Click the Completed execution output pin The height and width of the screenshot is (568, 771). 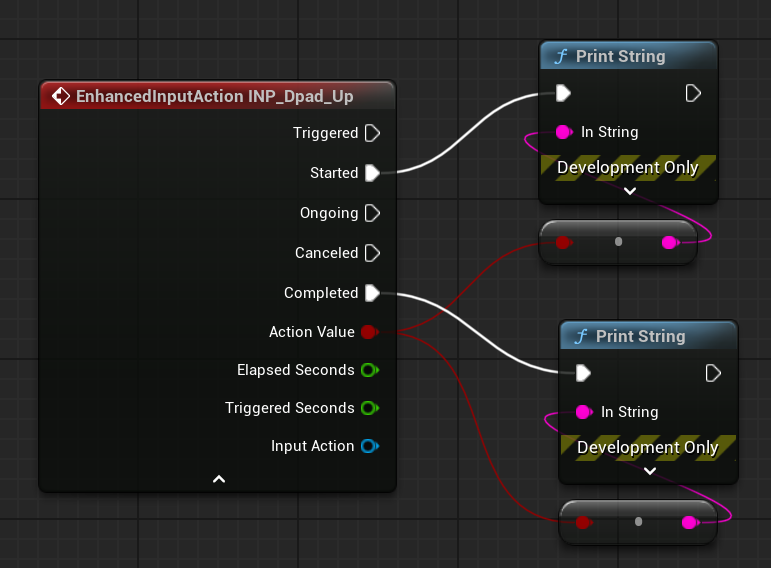tap(372, 293)
